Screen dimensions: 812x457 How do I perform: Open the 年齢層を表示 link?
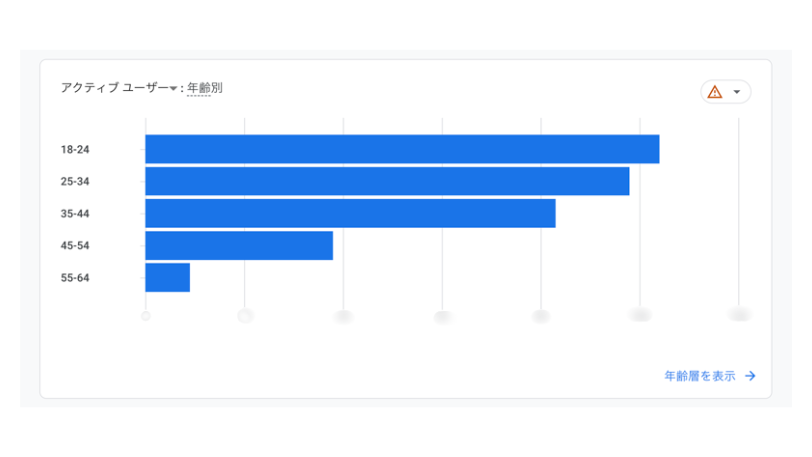click(x=700, y=376)
